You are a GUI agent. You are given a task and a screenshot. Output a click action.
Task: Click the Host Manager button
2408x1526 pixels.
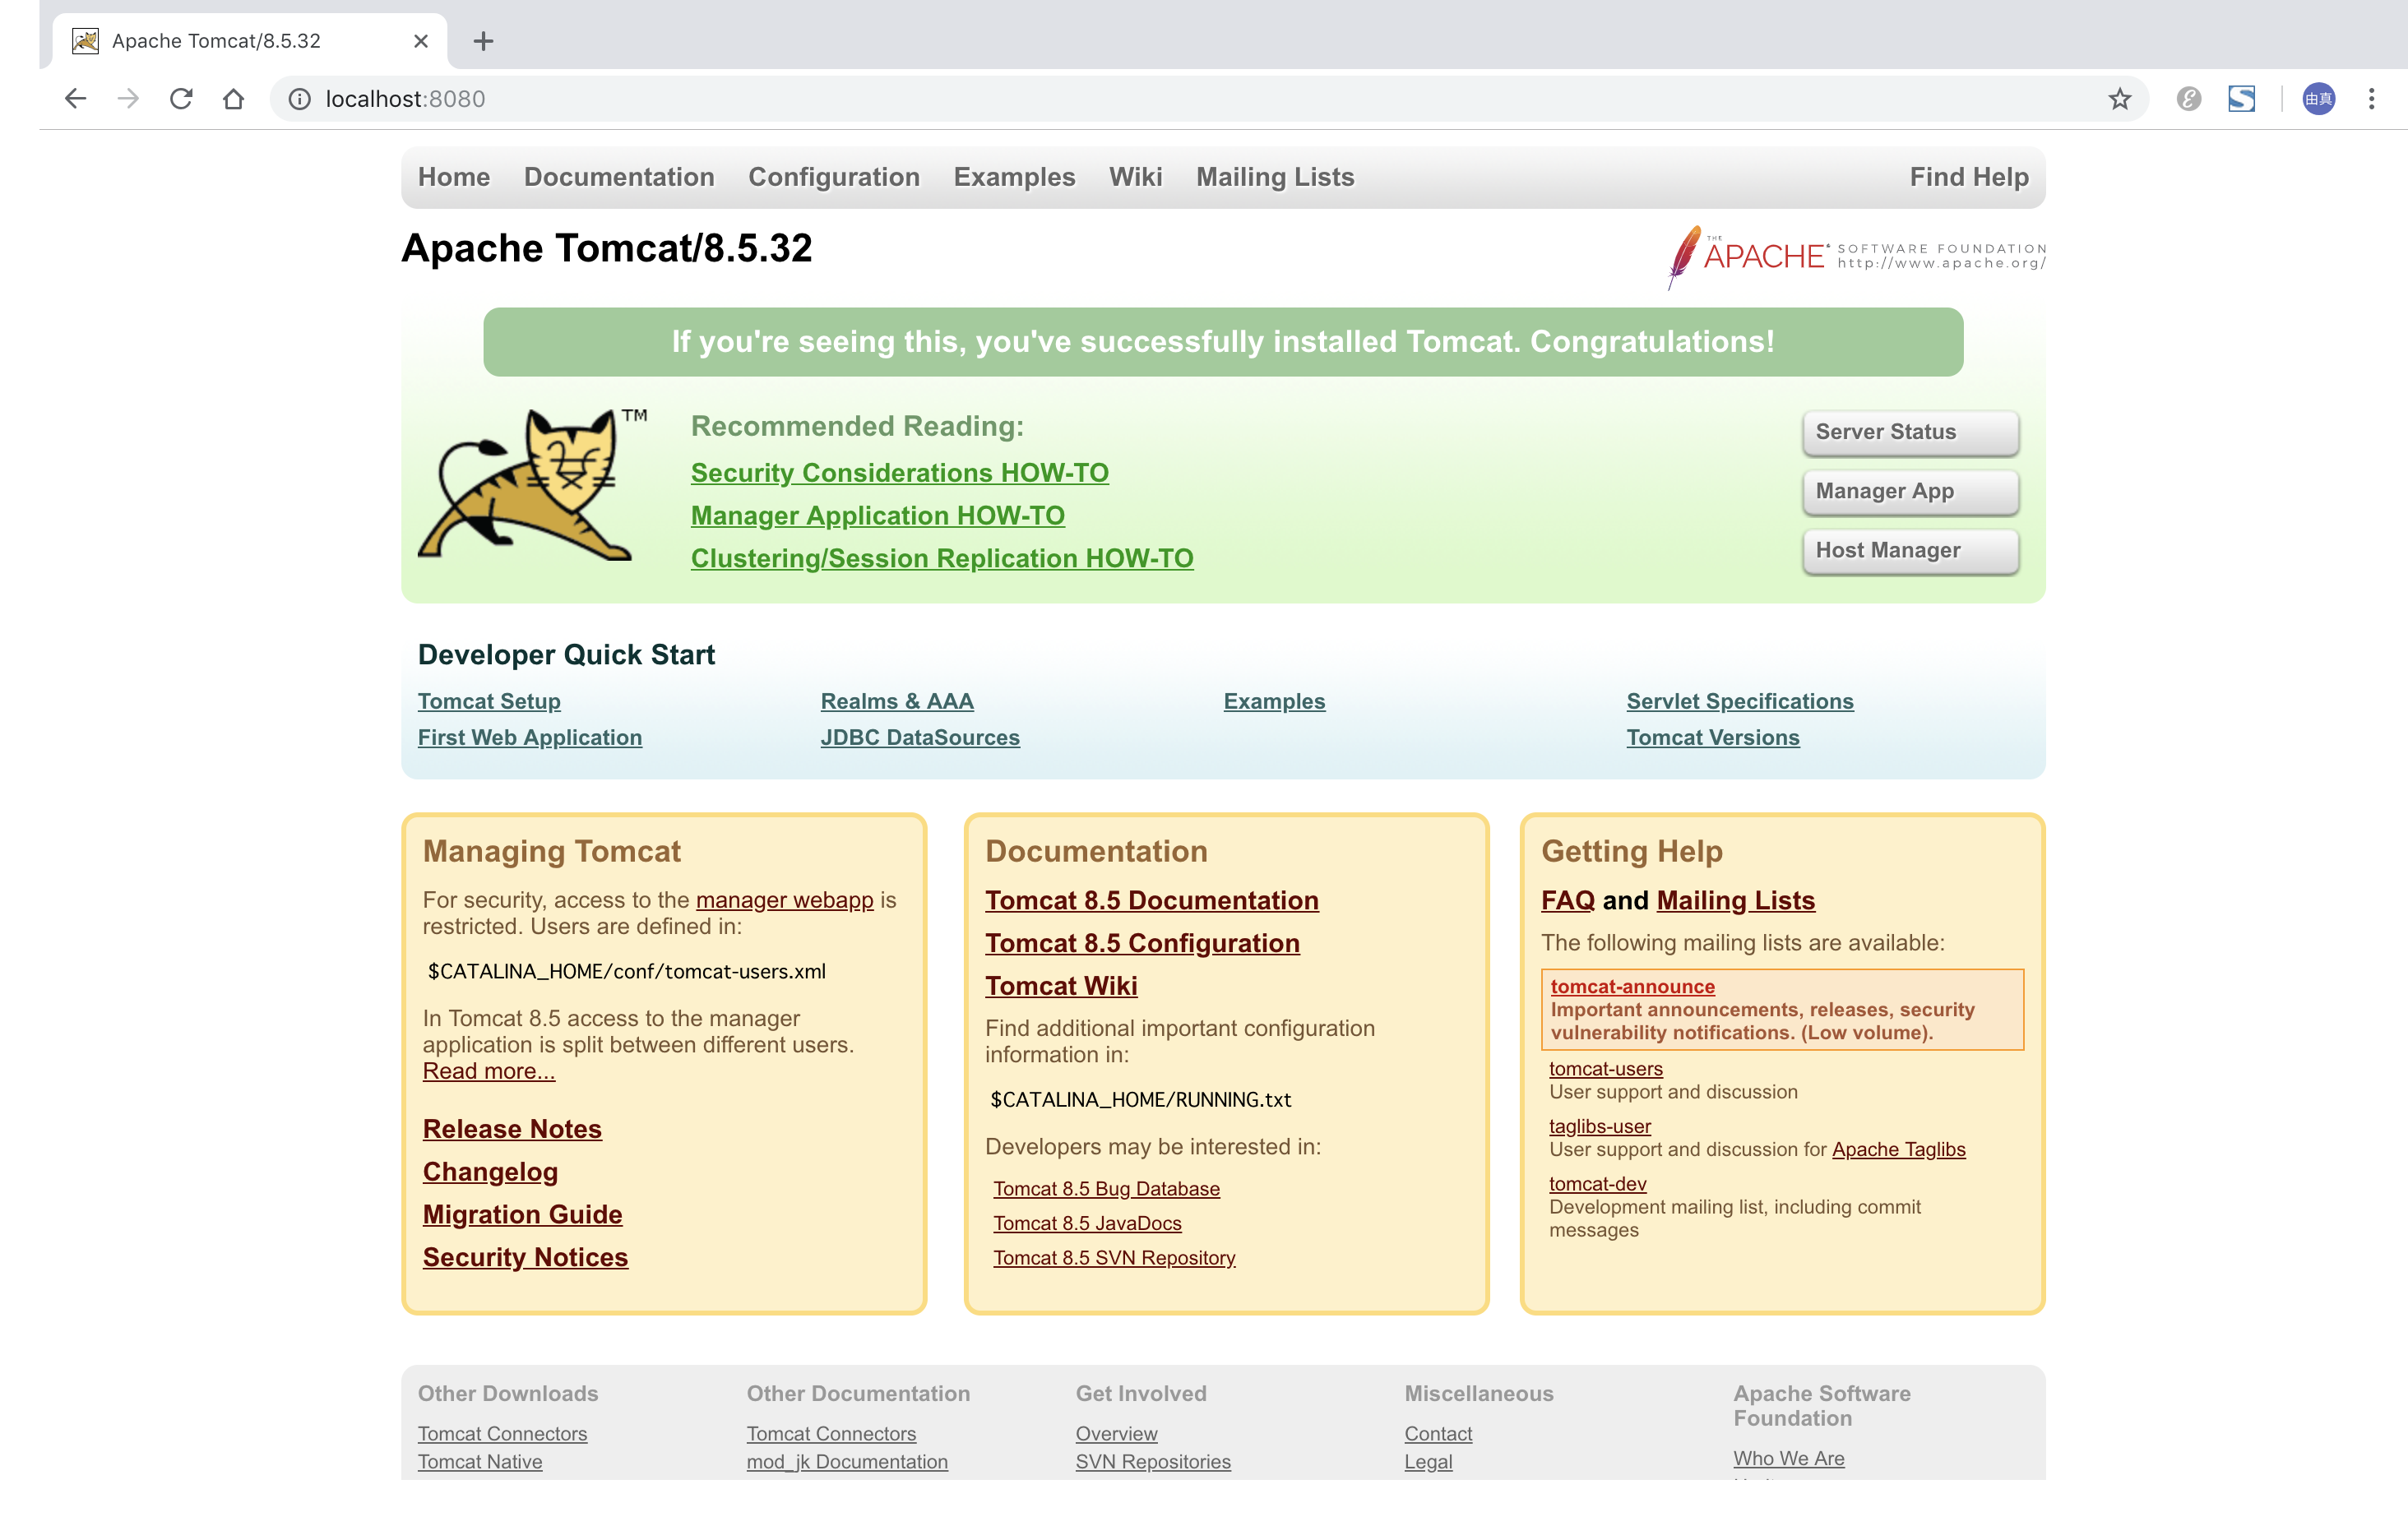(1910, 550)
